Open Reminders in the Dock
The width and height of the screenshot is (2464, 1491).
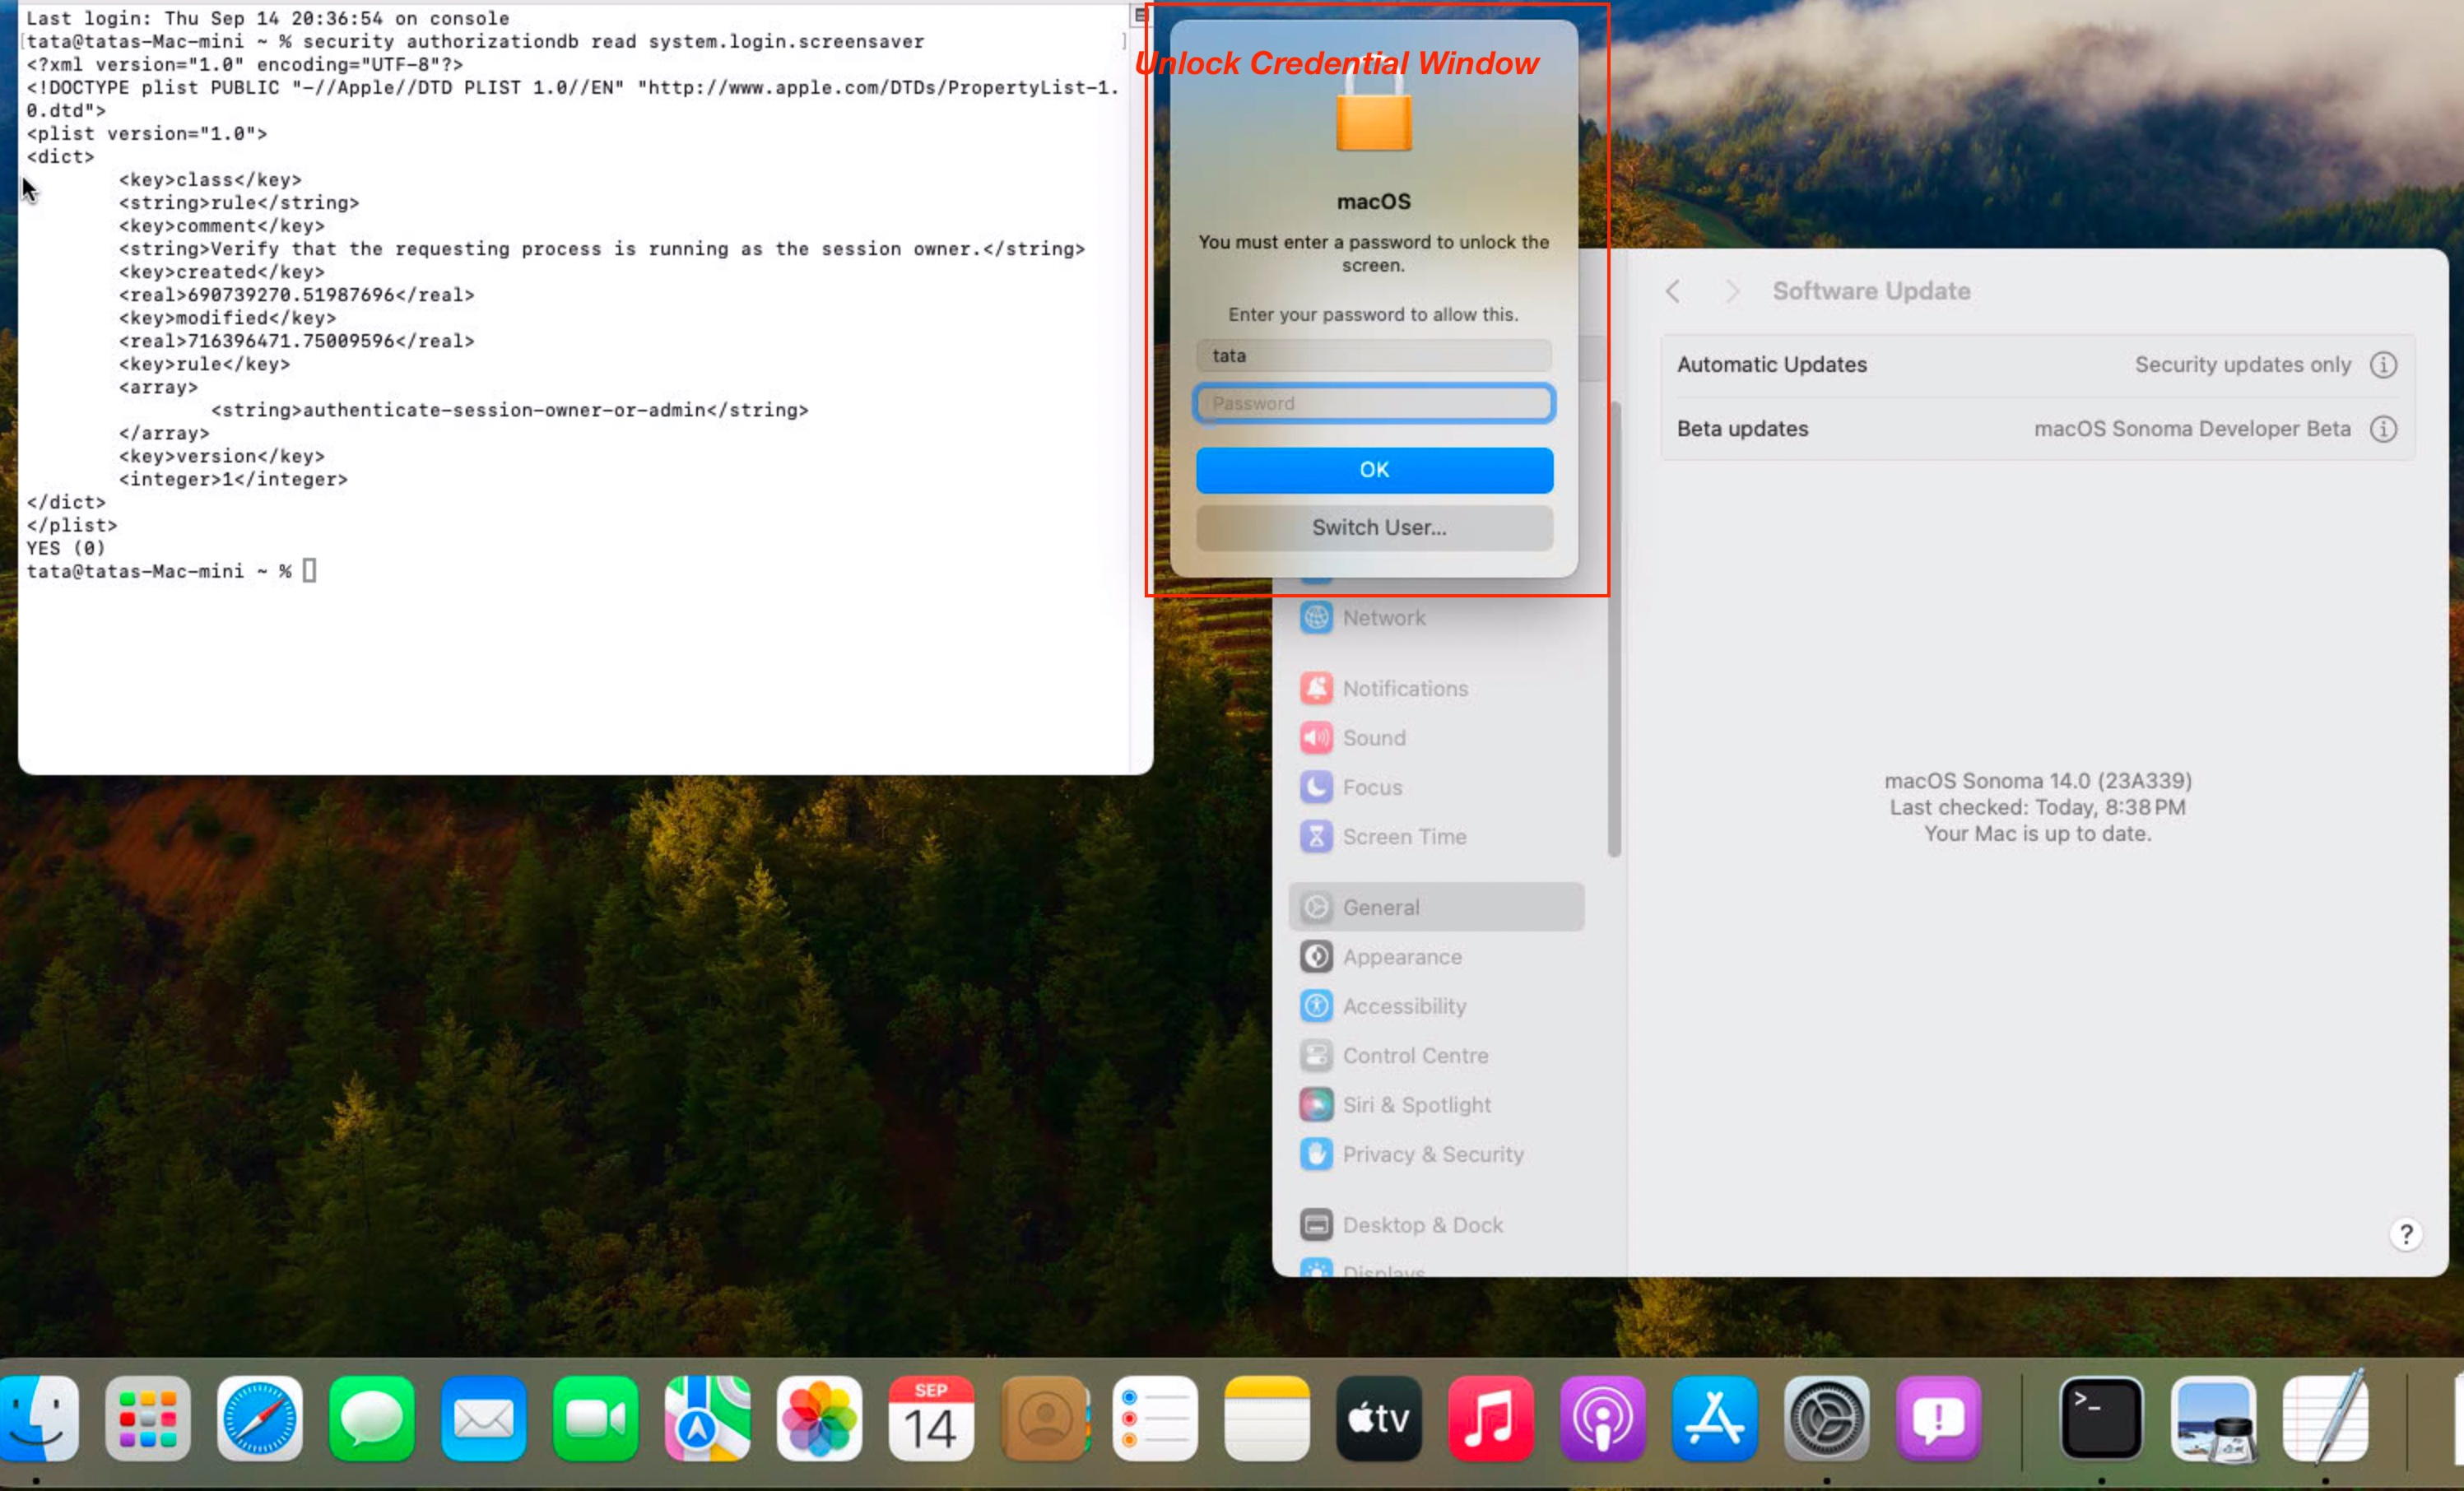[x=1156, y=1417]
